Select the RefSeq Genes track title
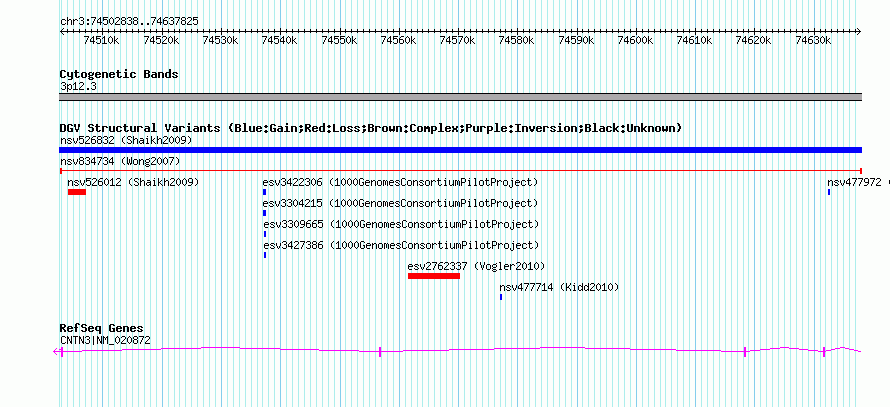The width and height of the screenshot is (890, 407). click(x=102, y=328)
